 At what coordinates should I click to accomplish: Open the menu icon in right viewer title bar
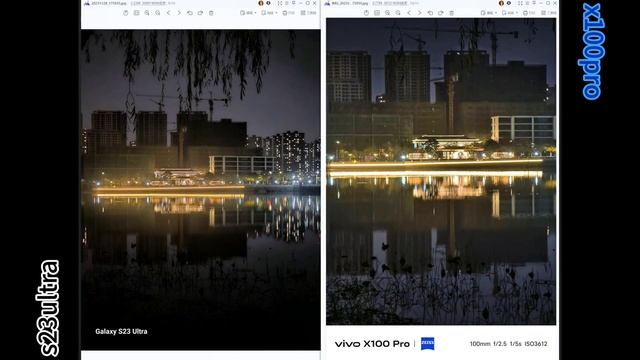(x=527, y=3)
